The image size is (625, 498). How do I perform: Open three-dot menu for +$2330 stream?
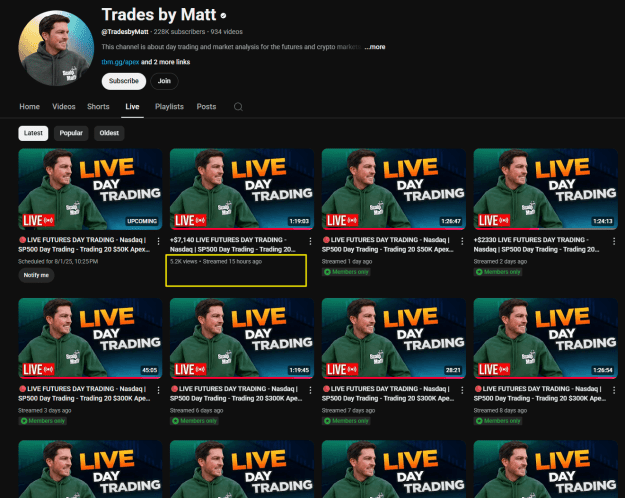(614, 241)
